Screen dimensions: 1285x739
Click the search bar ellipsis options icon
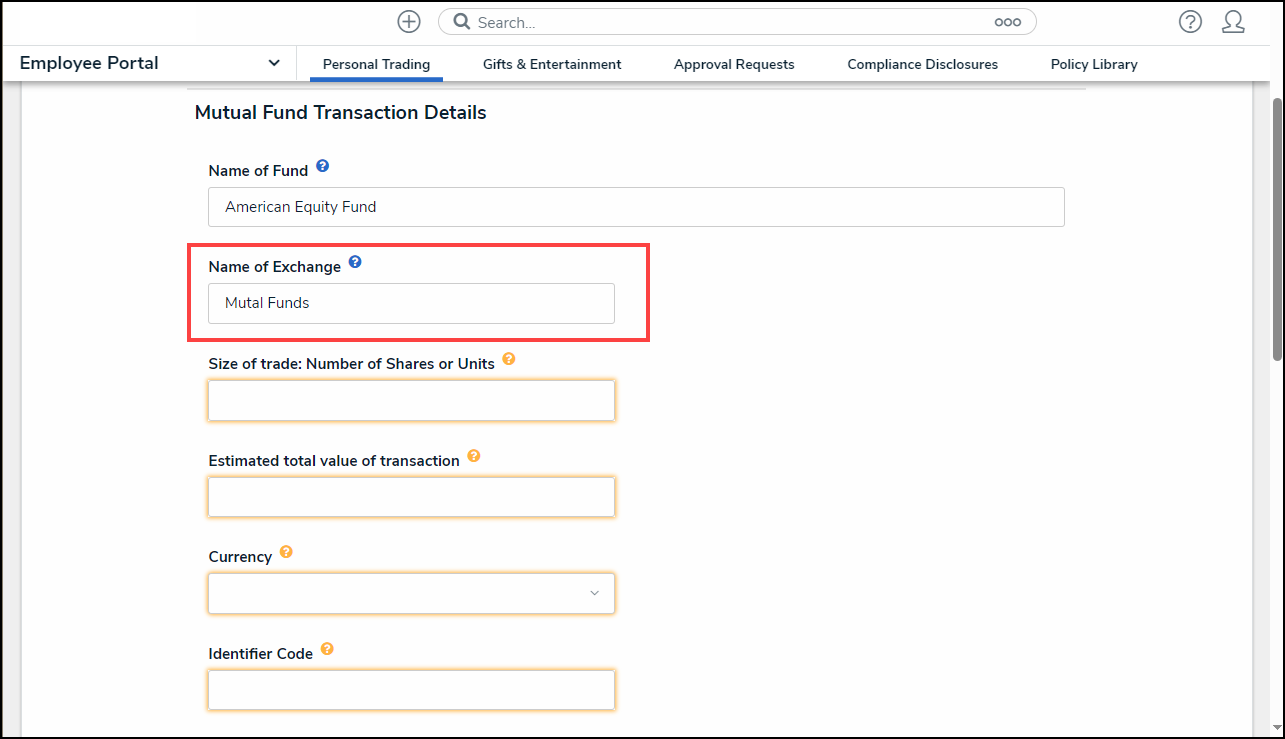[x=1007, y=22]
